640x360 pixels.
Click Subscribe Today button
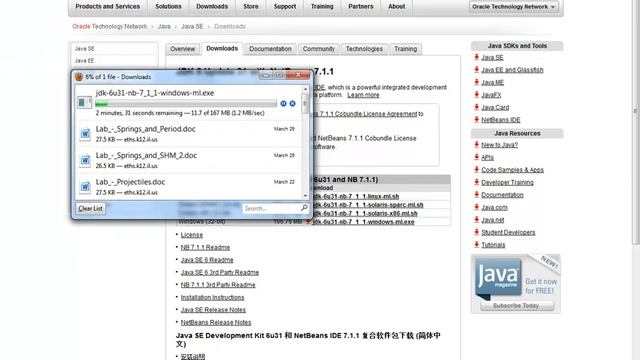516,306
